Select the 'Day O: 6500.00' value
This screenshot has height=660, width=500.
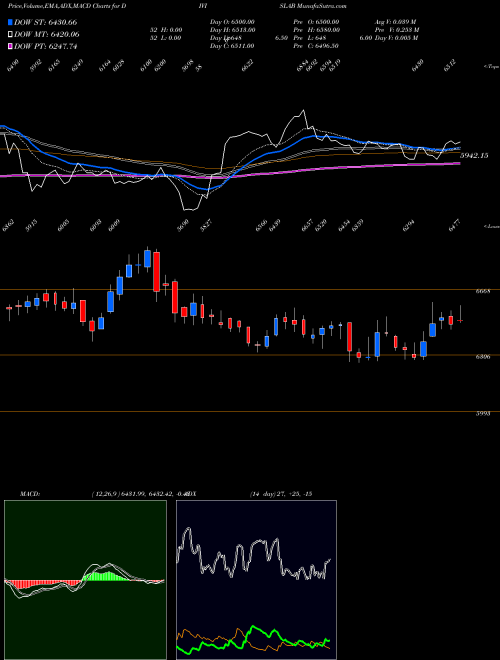(232, 21)
